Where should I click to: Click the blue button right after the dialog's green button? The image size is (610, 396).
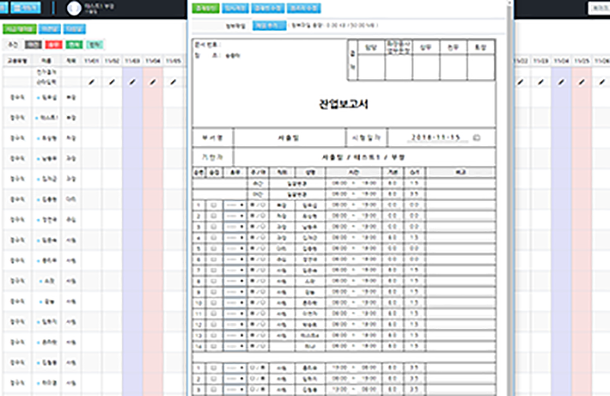[235, 8]
